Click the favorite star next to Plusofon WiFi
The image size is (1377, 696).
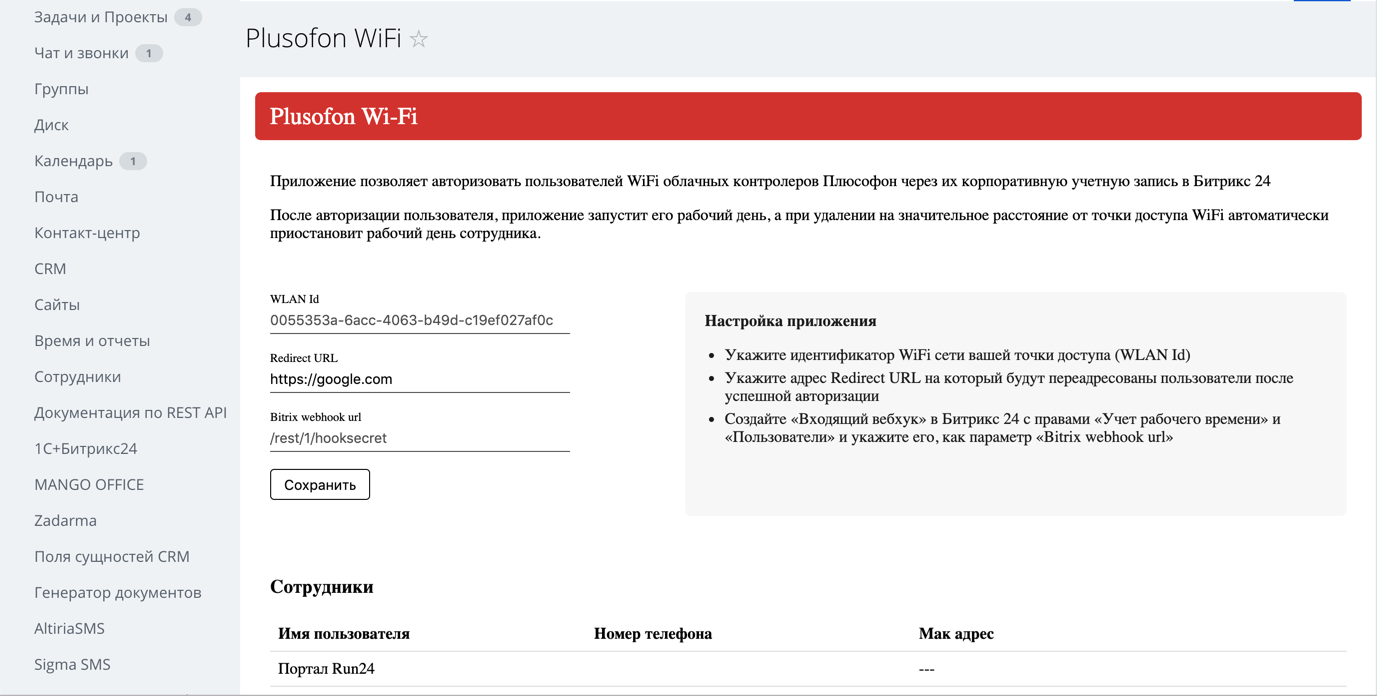tap(419, 39)
